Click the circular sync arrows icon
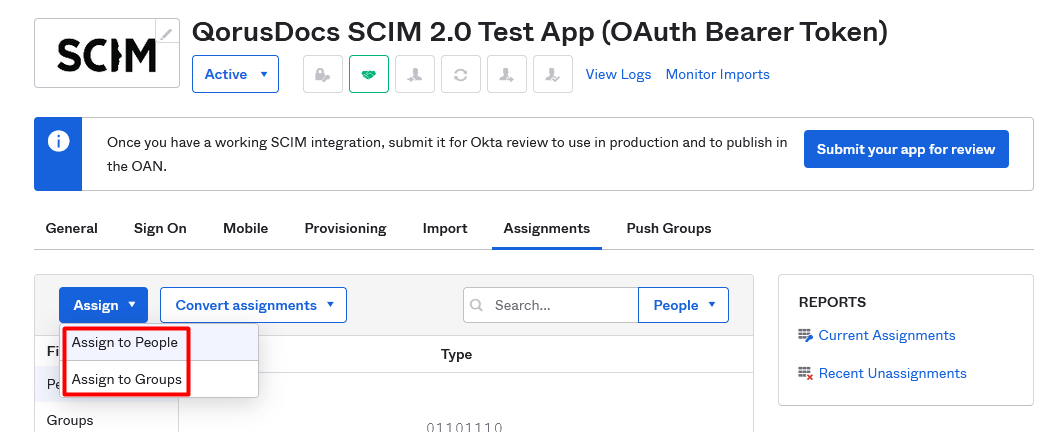This screenshot has height=432, width=1049. [x=460, y=74]
